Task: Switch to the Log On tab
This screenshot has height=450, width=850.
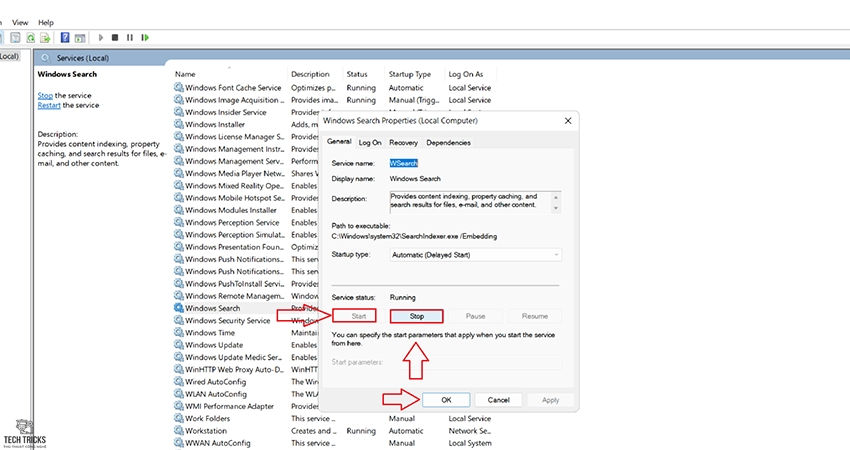Action: click(370, 143)
